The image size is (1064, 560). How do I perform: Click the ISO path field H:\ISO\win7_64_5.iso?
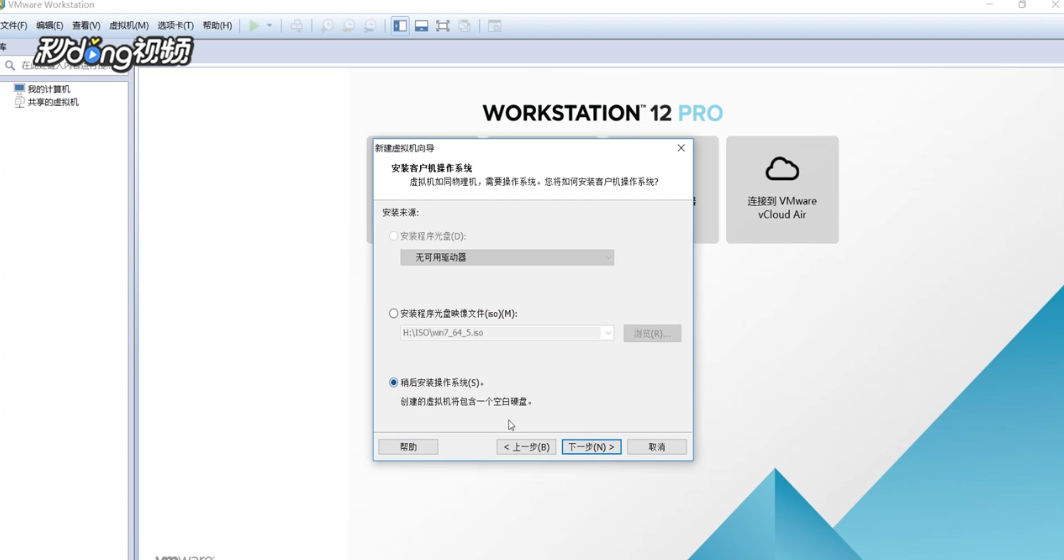(x=501, y=333)
